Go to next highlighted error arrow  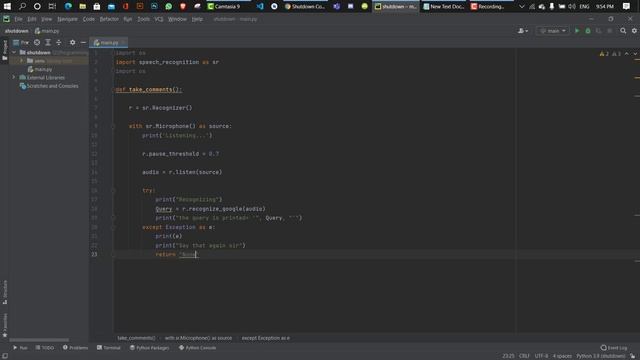pyautogui.click(x=635, y=54)
